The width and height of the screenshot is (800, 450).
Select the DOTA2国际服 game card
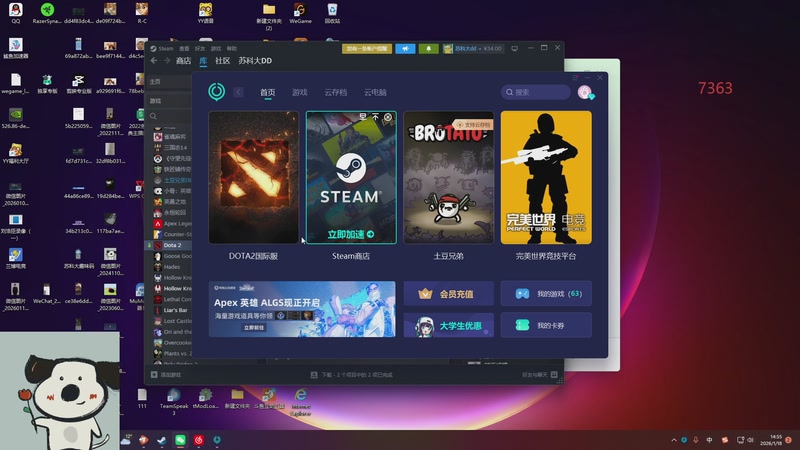point(254,178)
